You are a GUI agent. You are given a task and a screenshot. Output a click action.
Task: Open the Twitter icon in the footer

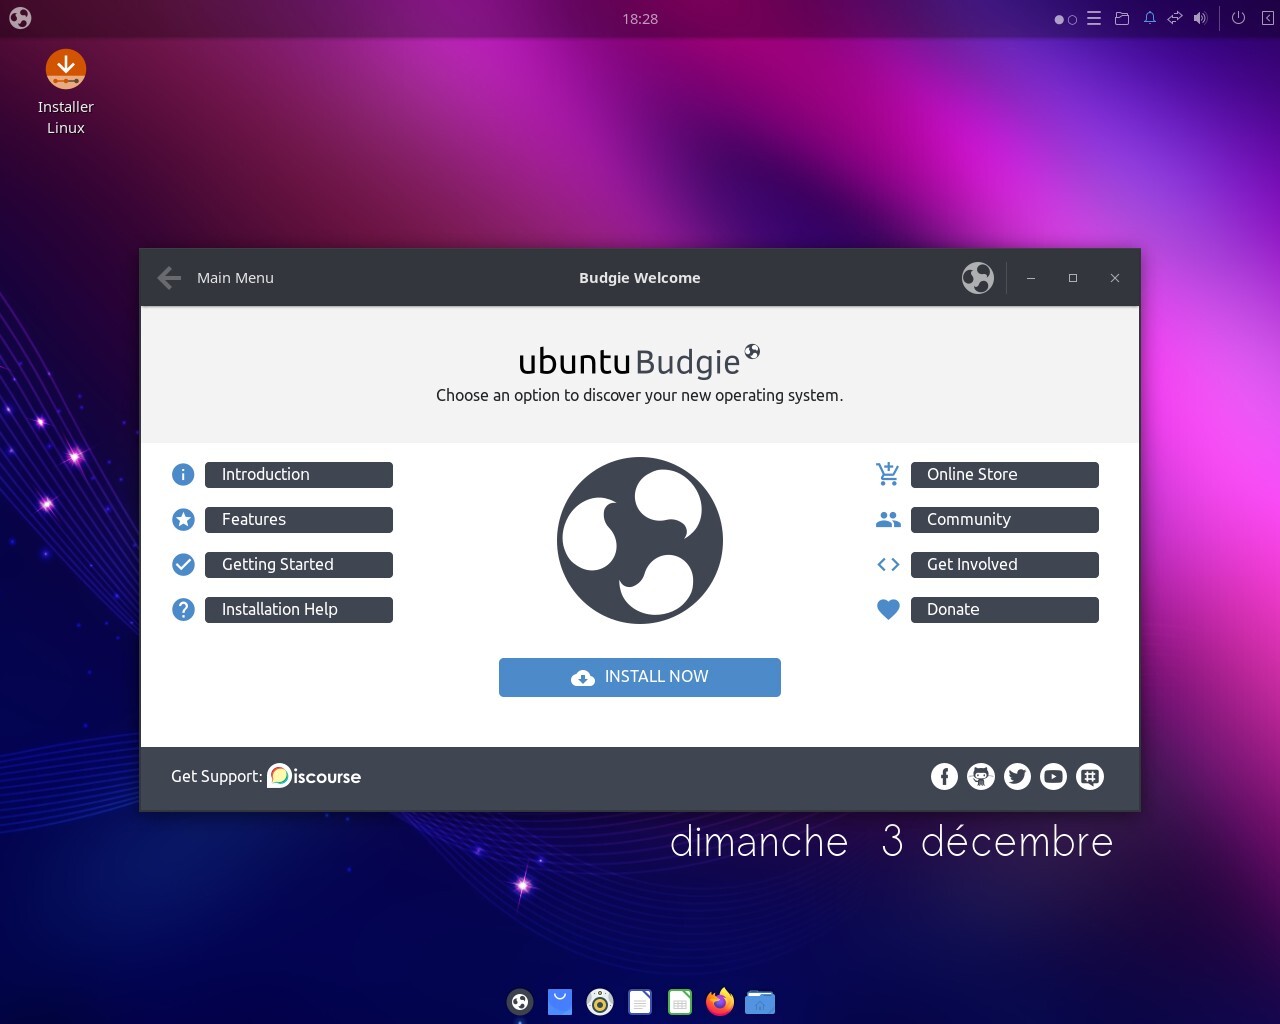[x=1017, y=777]
